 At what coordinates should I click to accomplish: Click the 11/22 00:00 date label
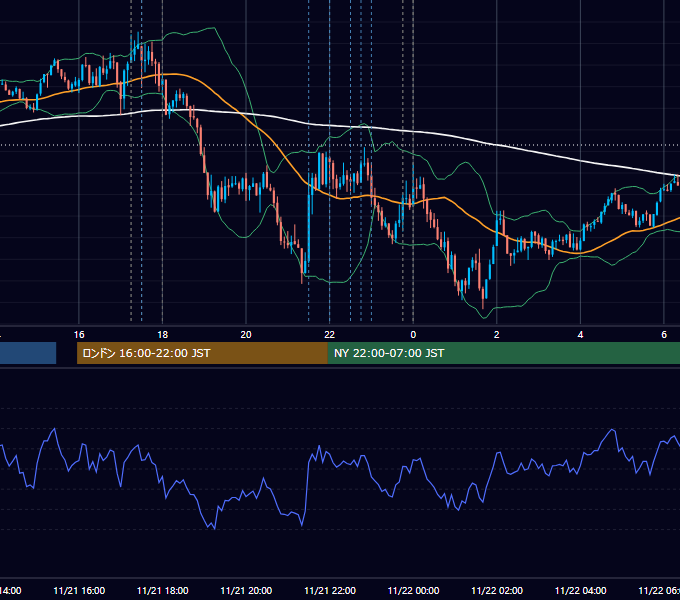pos(413,590)
